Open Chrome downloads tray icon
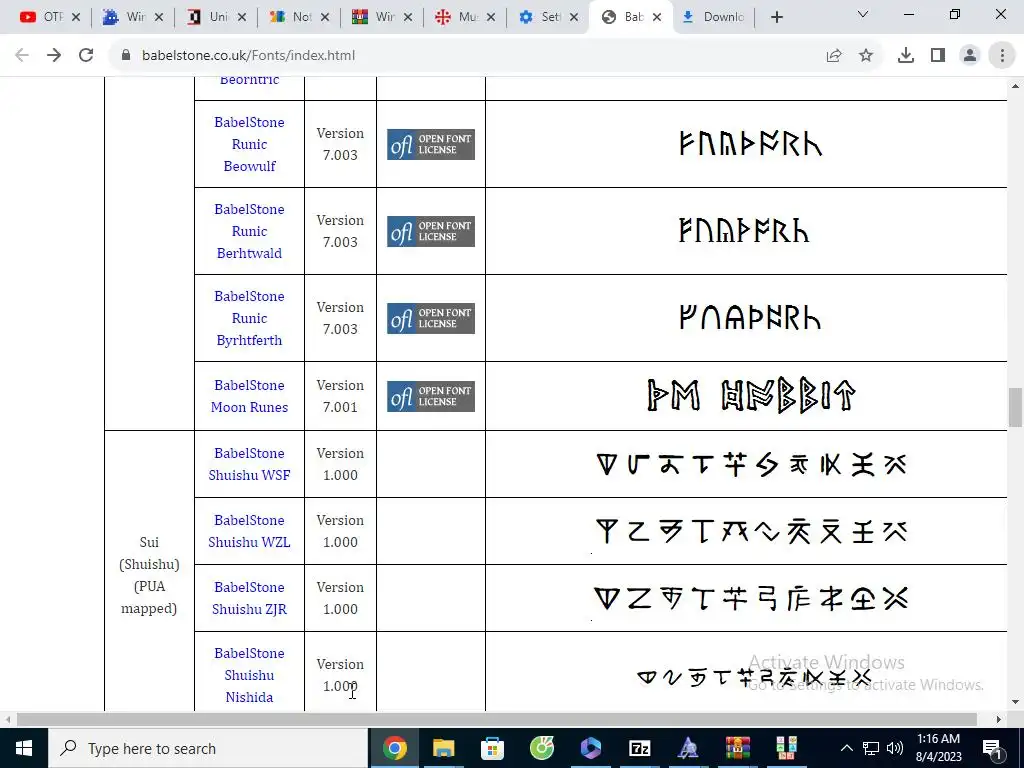Screen dimensions: 1024x768 click(x=906, y=56)
